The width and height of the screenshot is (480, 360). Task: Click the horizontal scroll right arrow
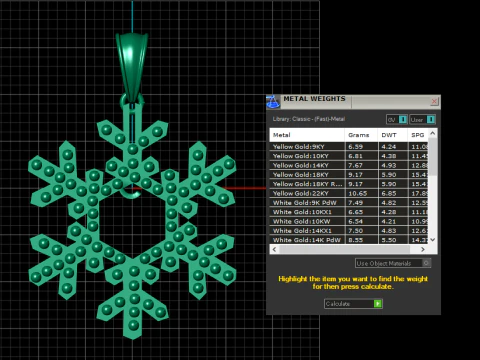[x=423, y=249]
